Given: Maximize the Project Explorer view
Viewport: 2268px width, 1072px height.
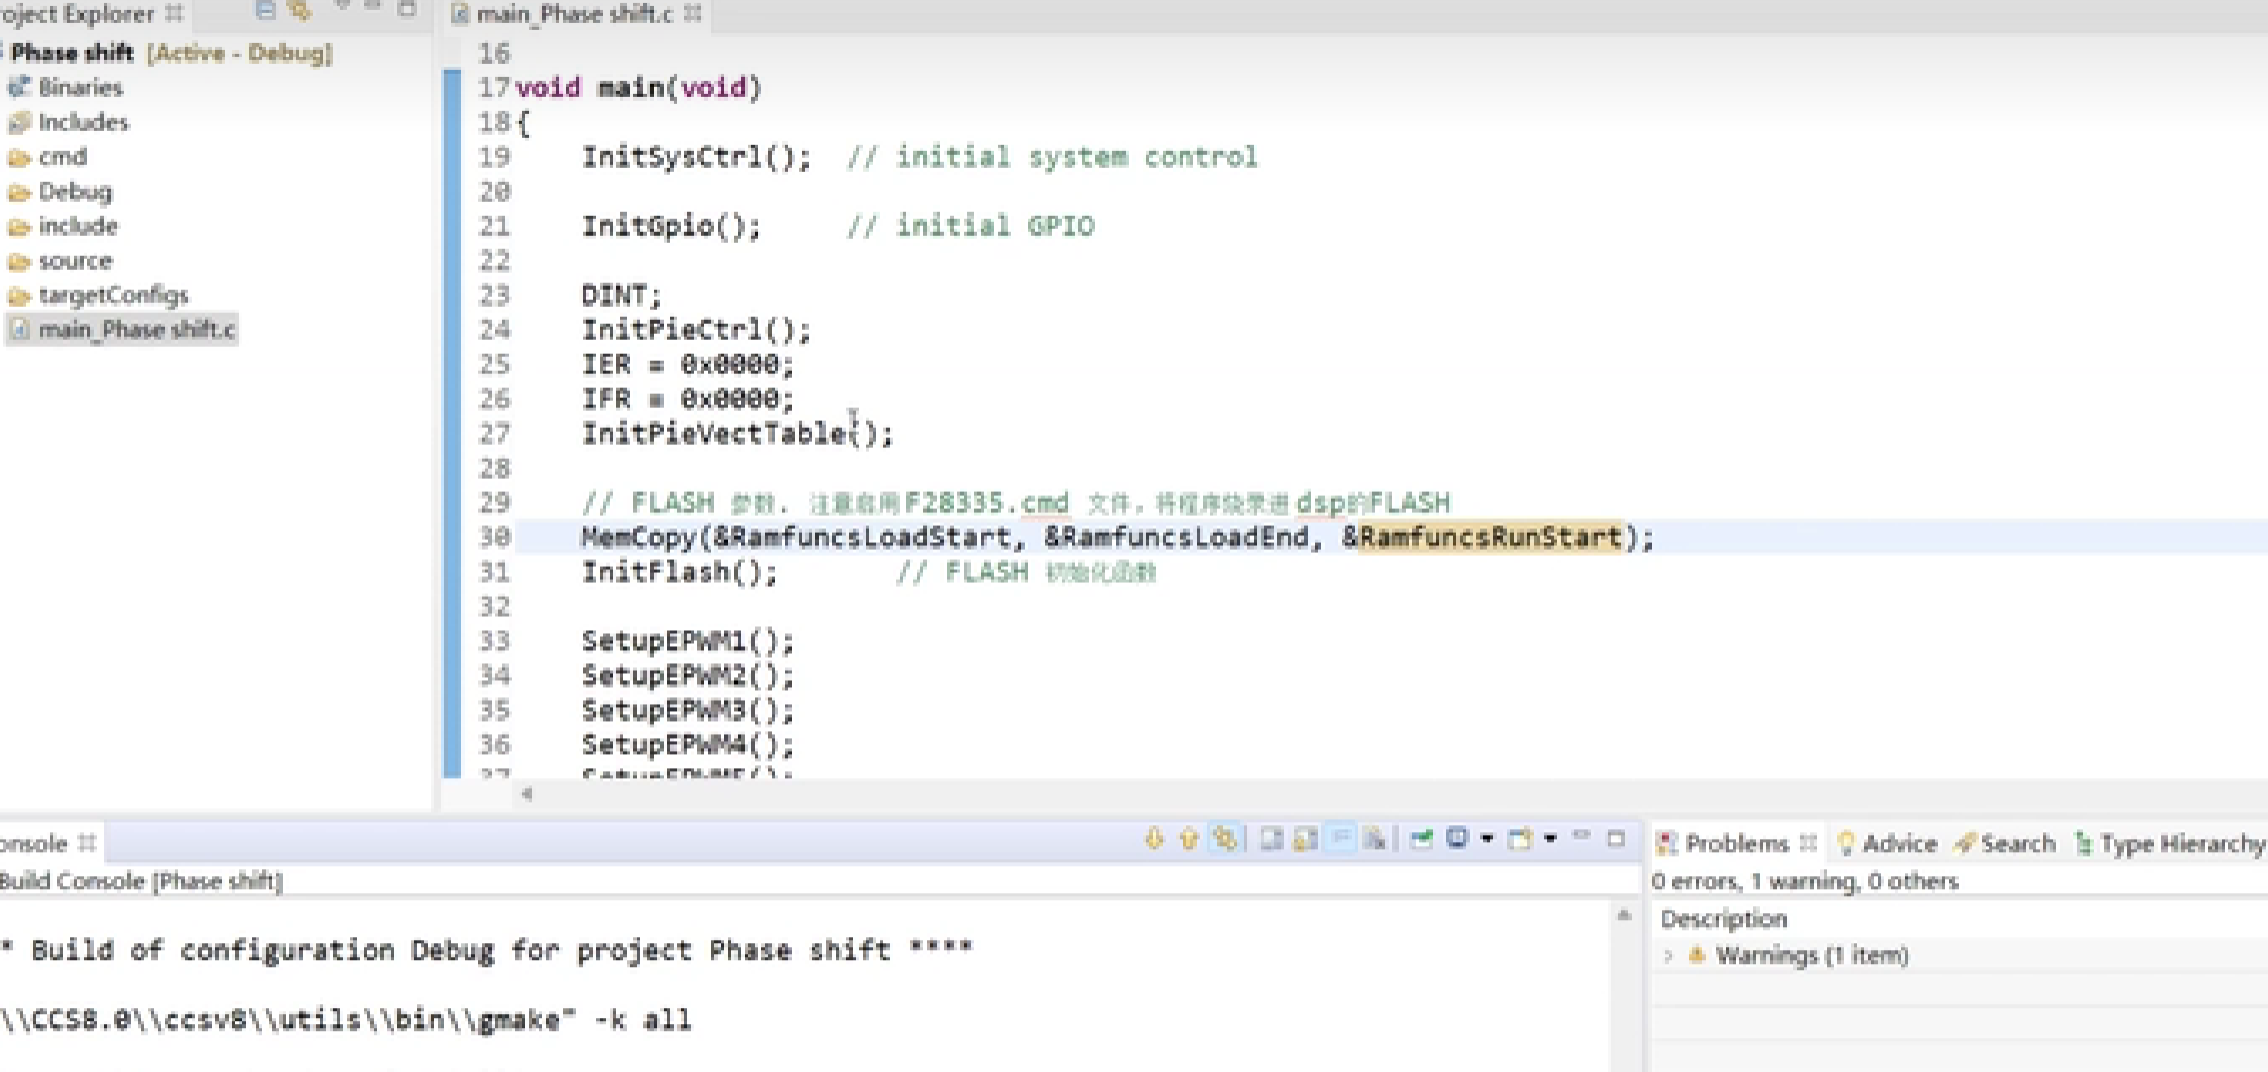Looking at the screenshot, I should click(x=406, y=10).
